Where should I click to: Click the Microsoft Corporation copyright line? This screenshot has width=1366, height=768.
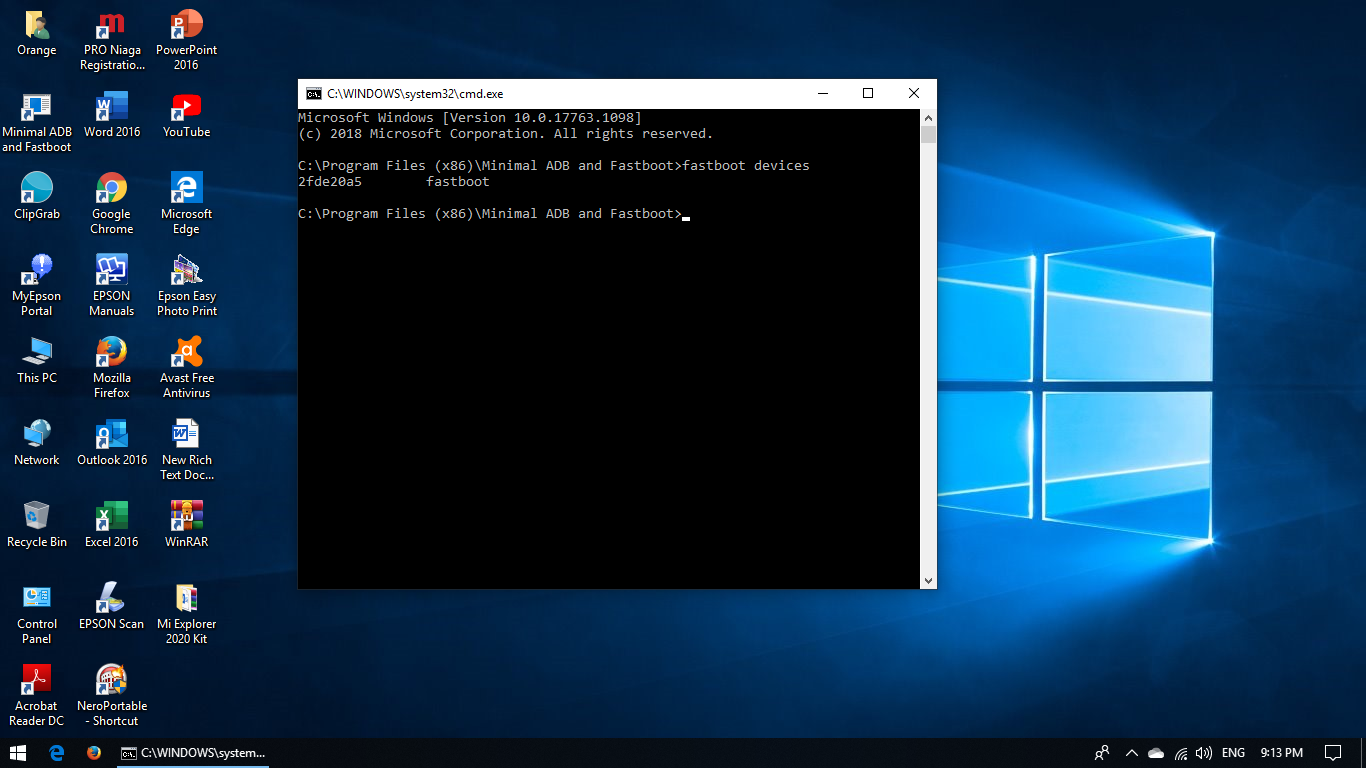506,134
